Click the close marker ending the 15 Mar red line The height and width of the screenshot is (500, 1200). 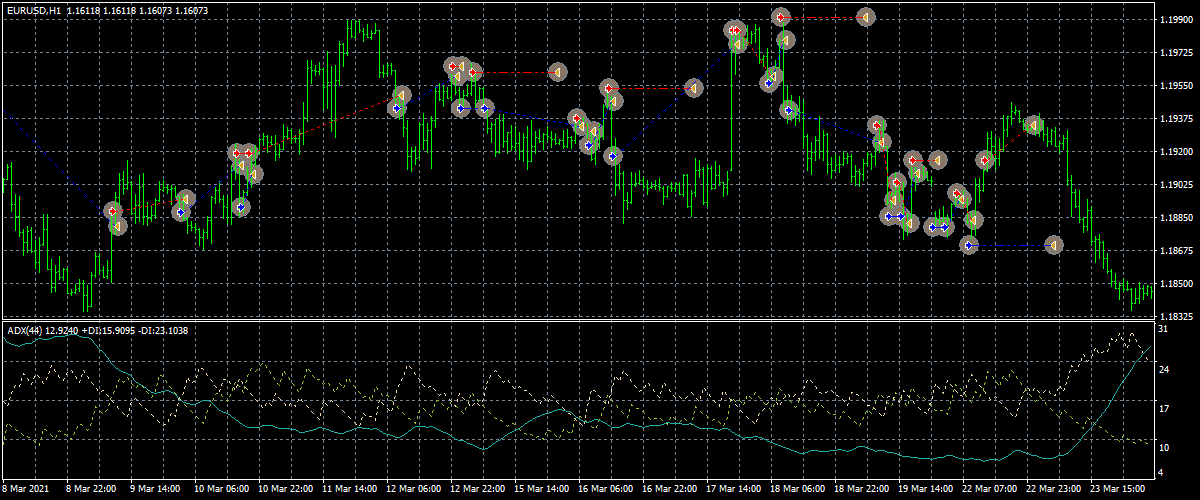click(557, 72)
